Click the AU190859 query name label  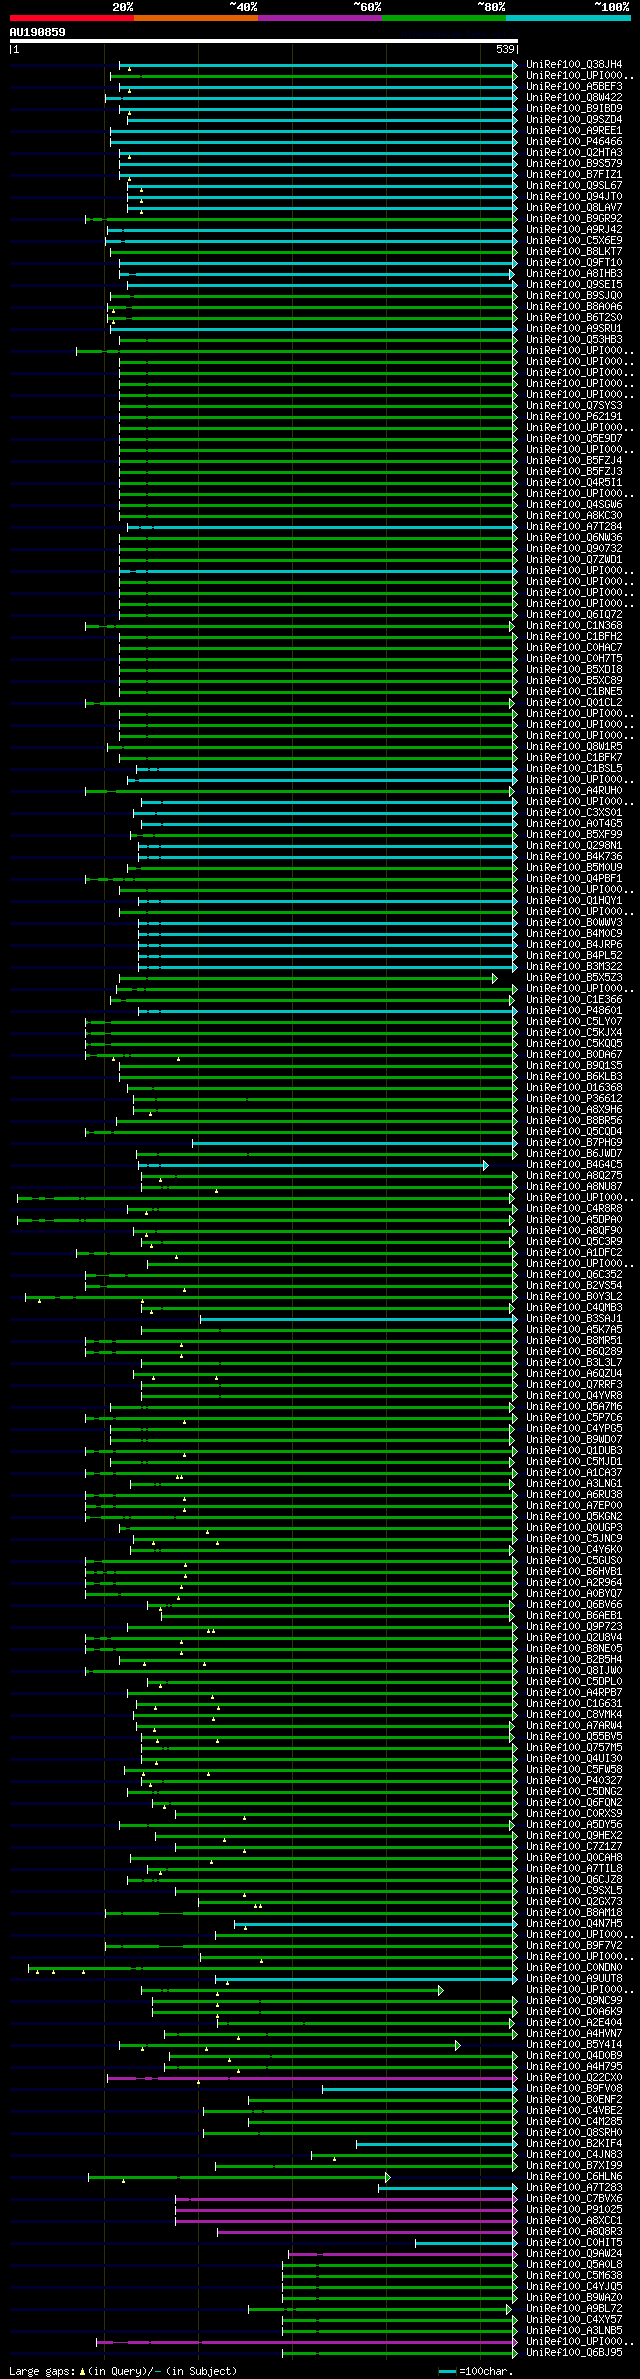pyautogui.click(x=38, y=32)
